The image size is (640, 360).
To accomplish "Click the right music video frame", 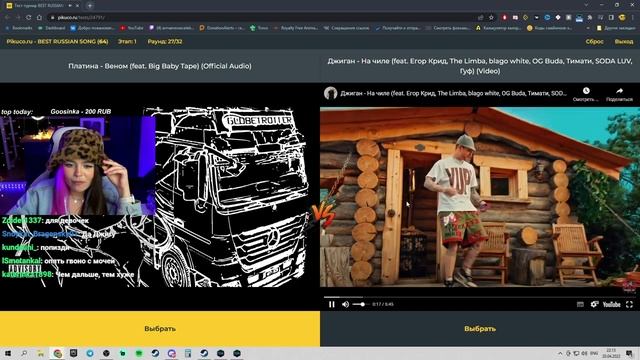I will click(480, 197).
